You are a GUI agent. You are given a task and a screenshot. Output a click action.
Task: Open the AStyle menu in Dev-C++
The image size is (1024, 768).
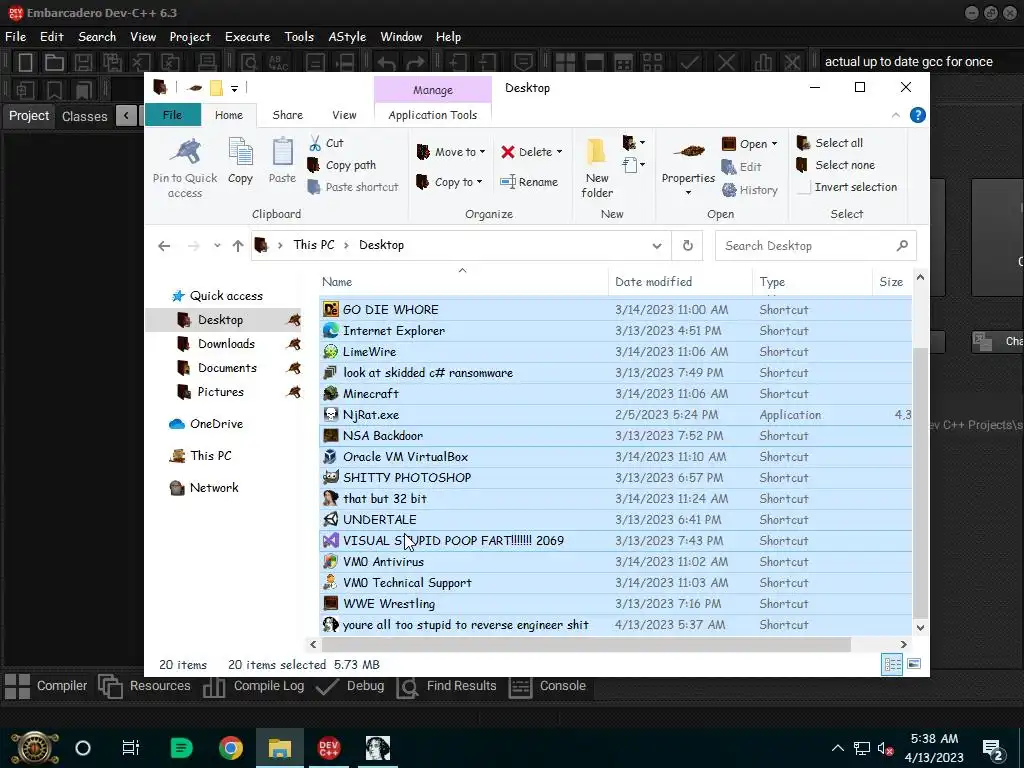pyautogui.click(x=347, y=37)
